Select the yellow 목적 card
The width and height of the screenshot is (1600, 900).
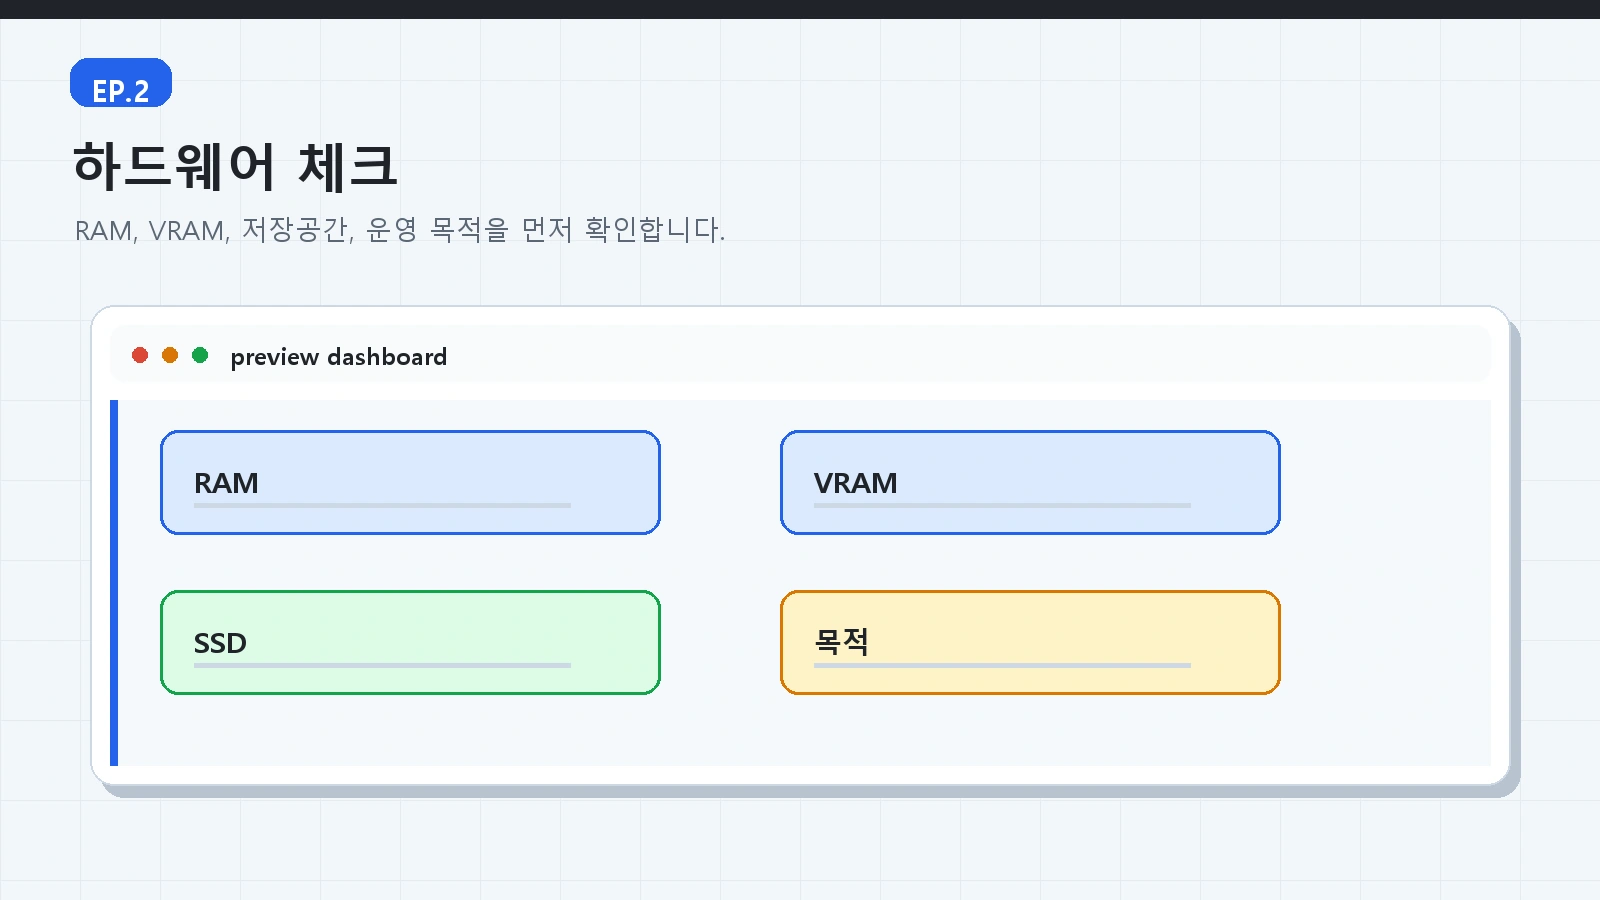click(1030, 643)
